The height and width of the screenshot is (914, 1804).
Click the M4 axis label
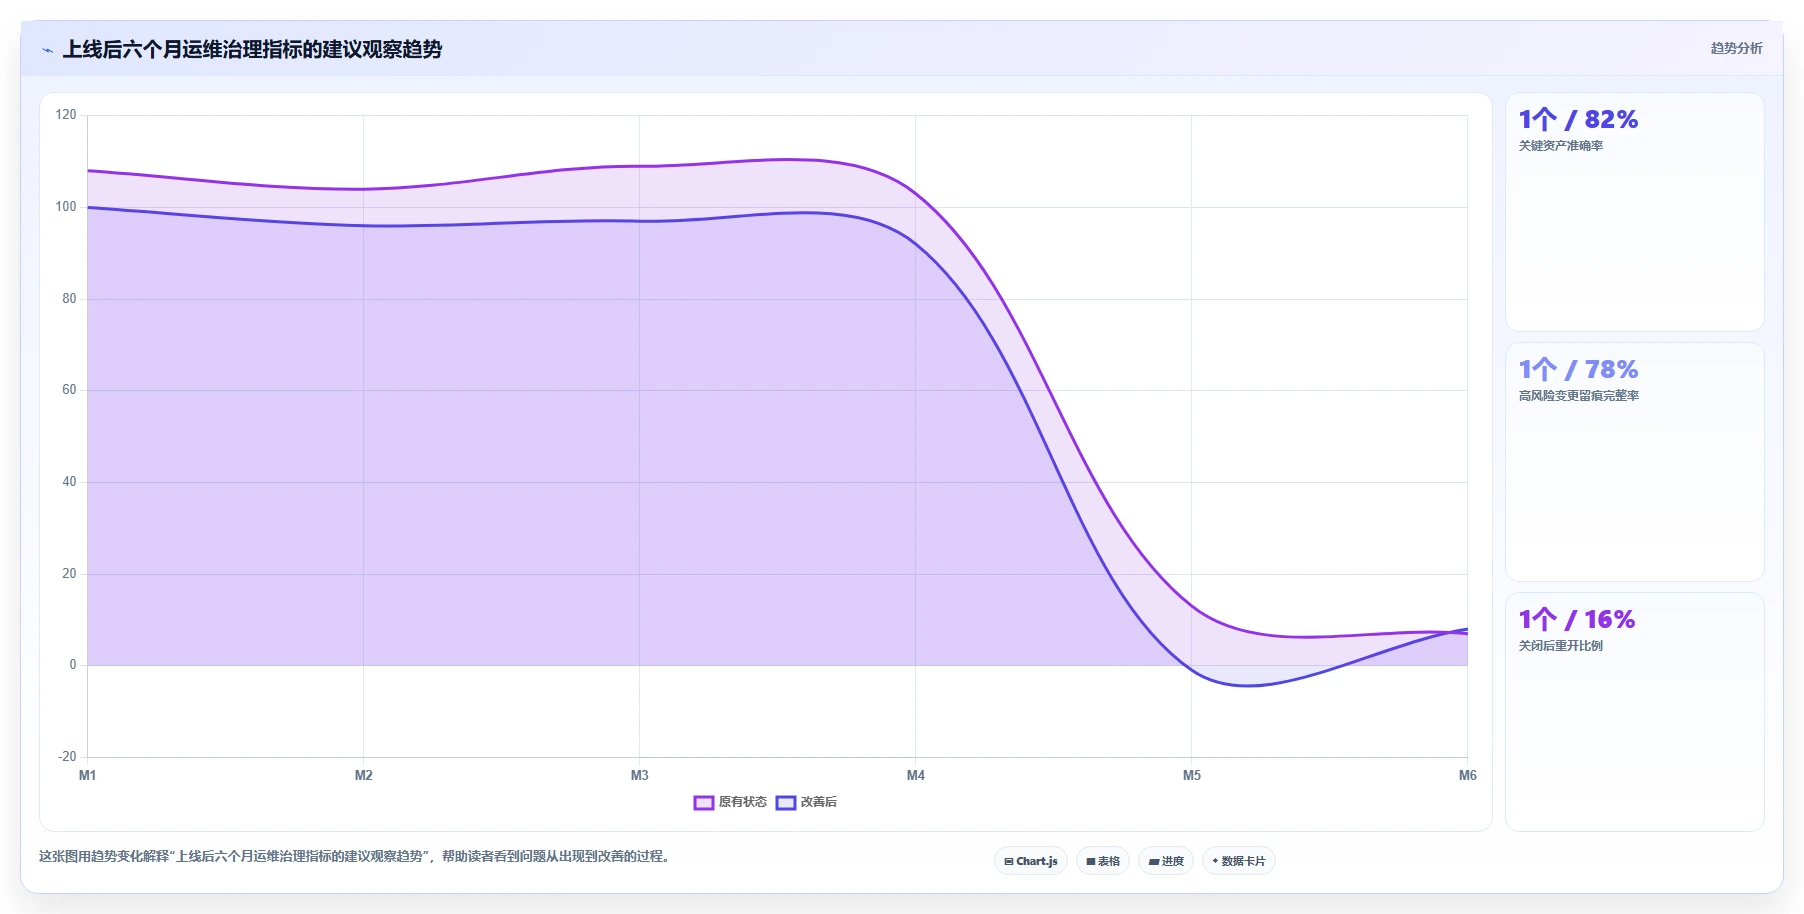pyautogui.click(x=916, y=775)
